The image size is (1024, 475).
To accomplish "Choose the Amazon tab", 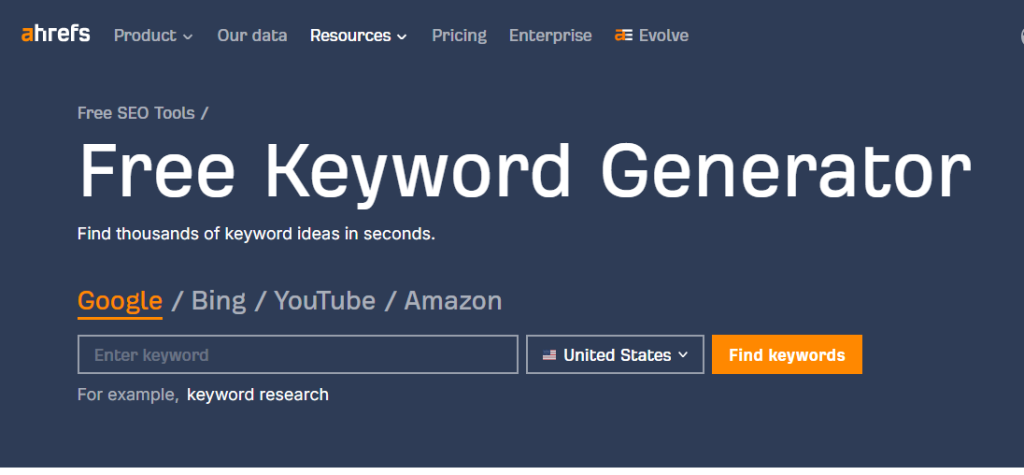I will 453,300.
